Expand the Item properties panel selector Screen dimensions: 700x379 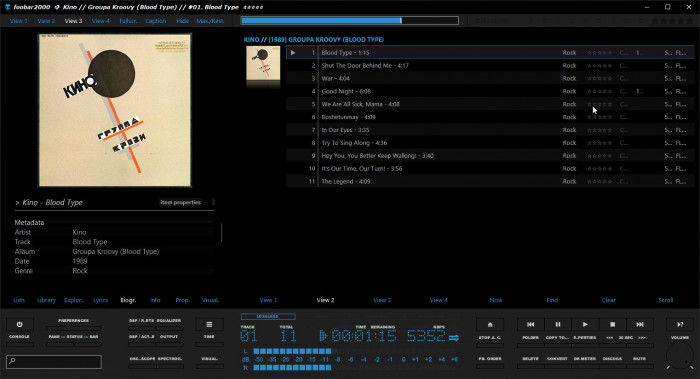point(181,203)
